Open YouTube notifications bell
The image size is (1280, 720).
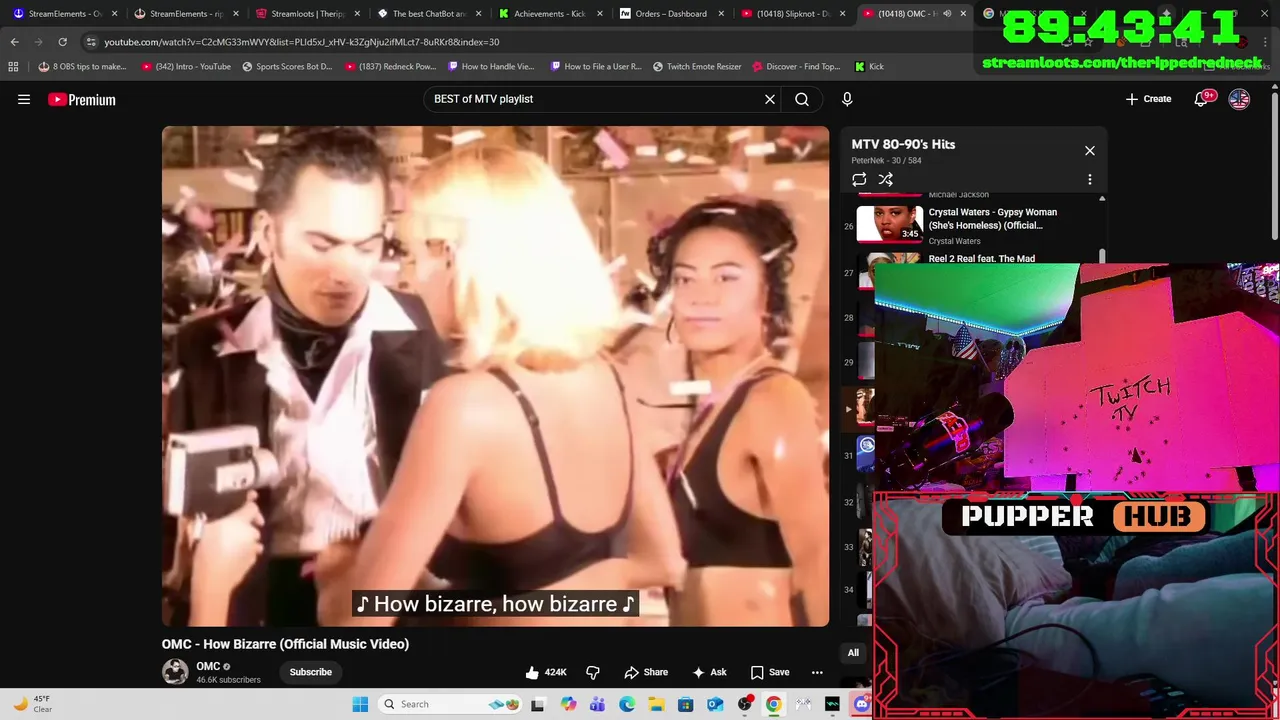click(x=1202, y=99)
